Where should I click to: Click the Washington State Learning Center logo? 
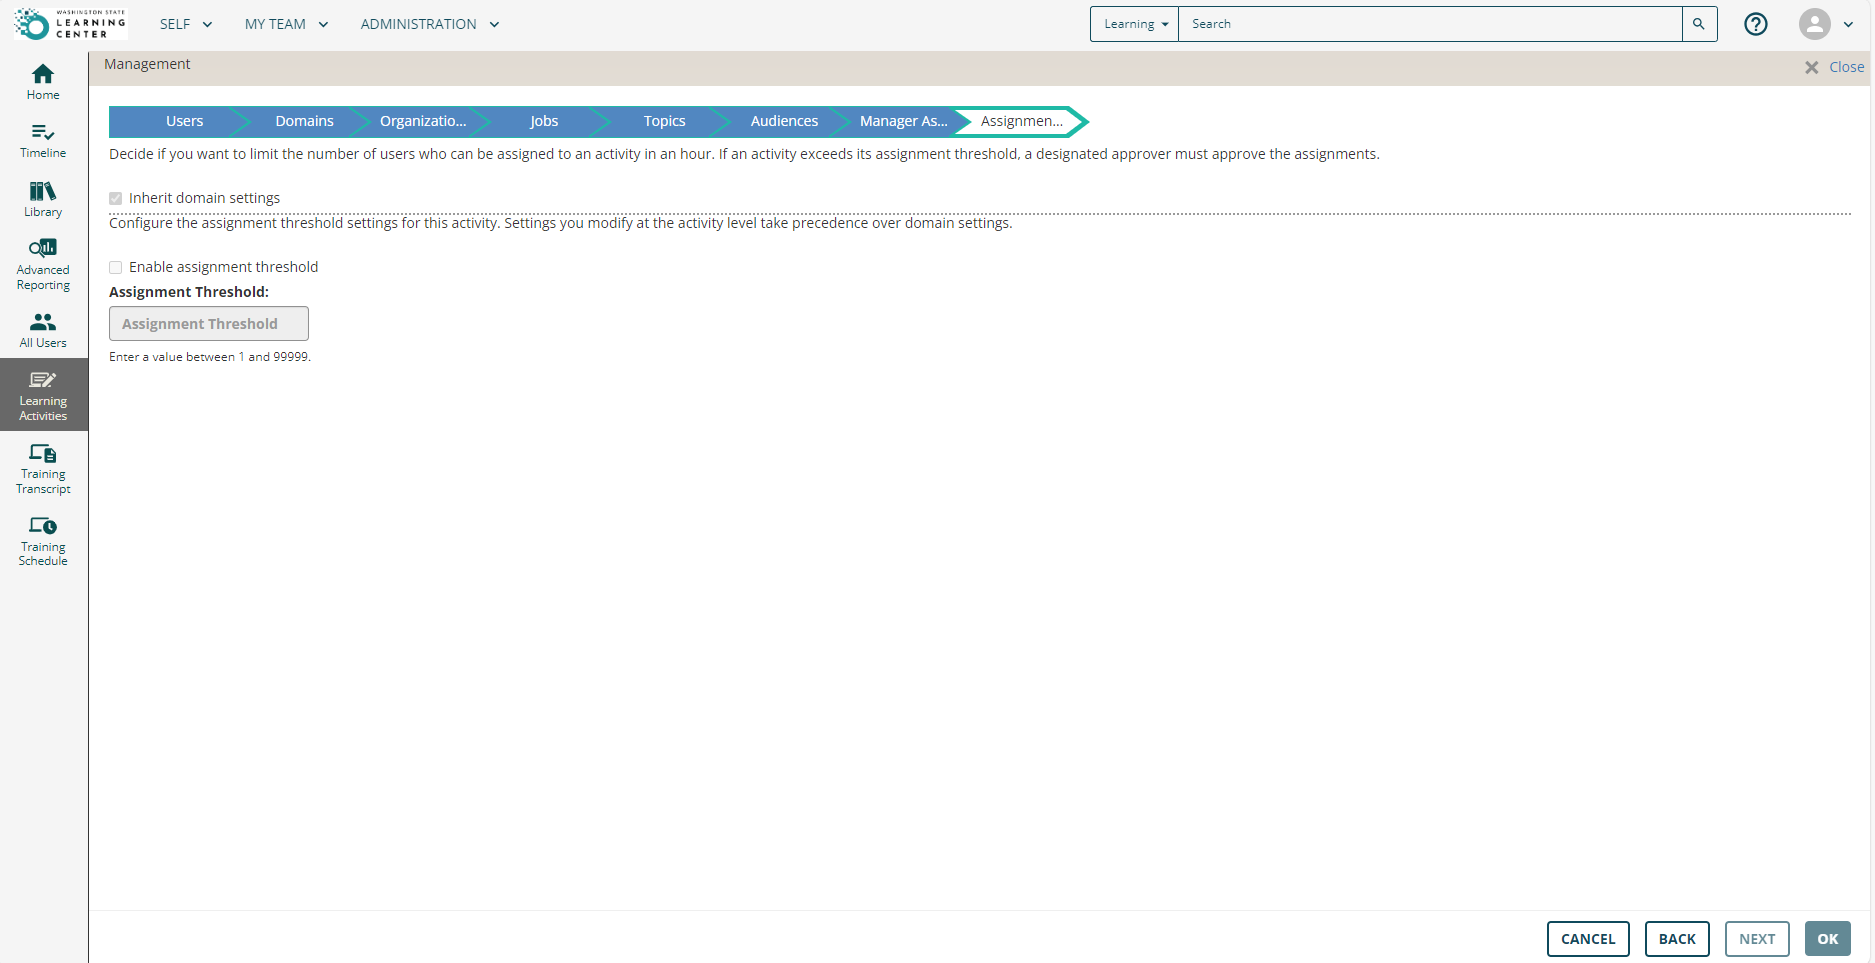pos(70,24)
